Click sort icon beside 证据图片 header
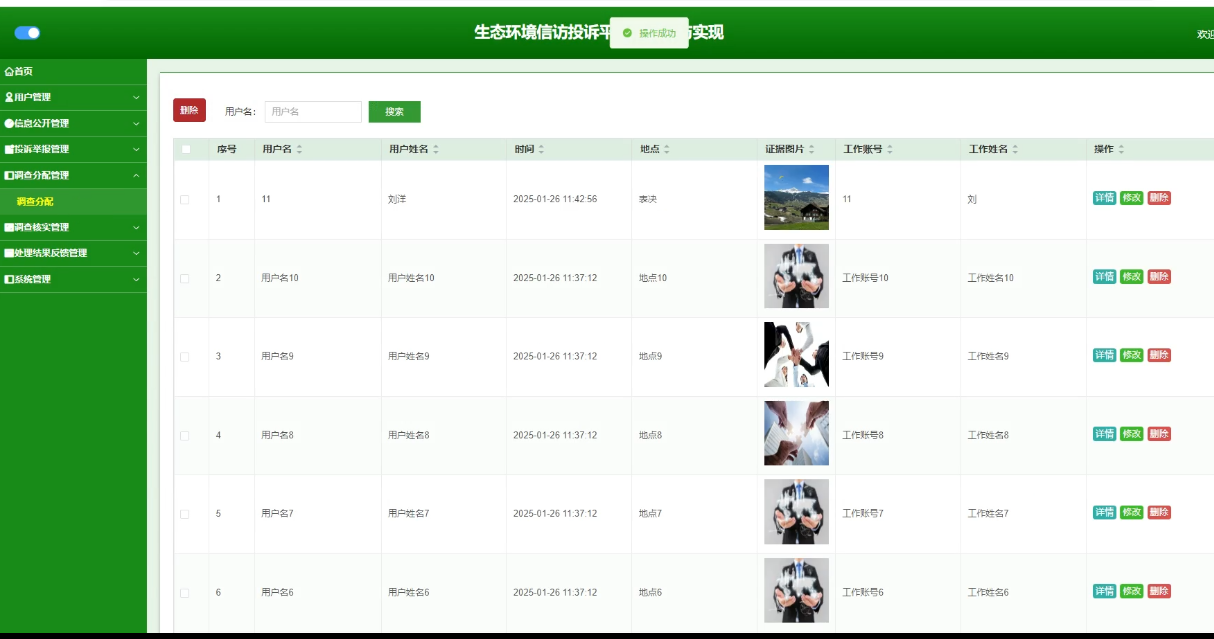 pyautogui.click(x=811, y=149)
